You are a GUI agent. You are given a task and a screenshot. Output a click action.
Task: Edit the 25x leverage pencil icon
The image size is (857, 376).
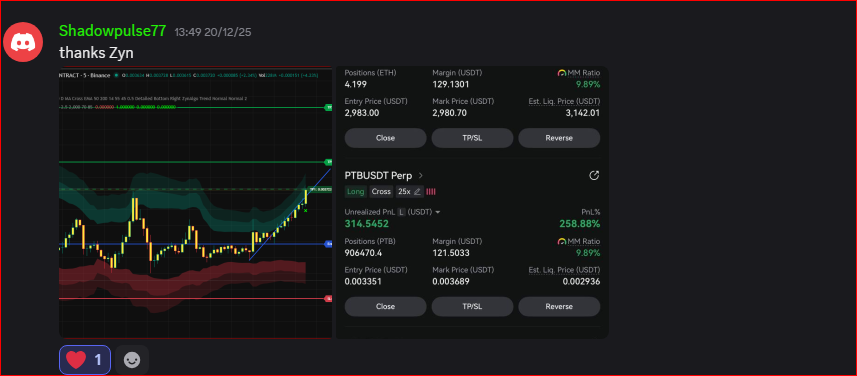pyautogui.click(x=418, y=192)
